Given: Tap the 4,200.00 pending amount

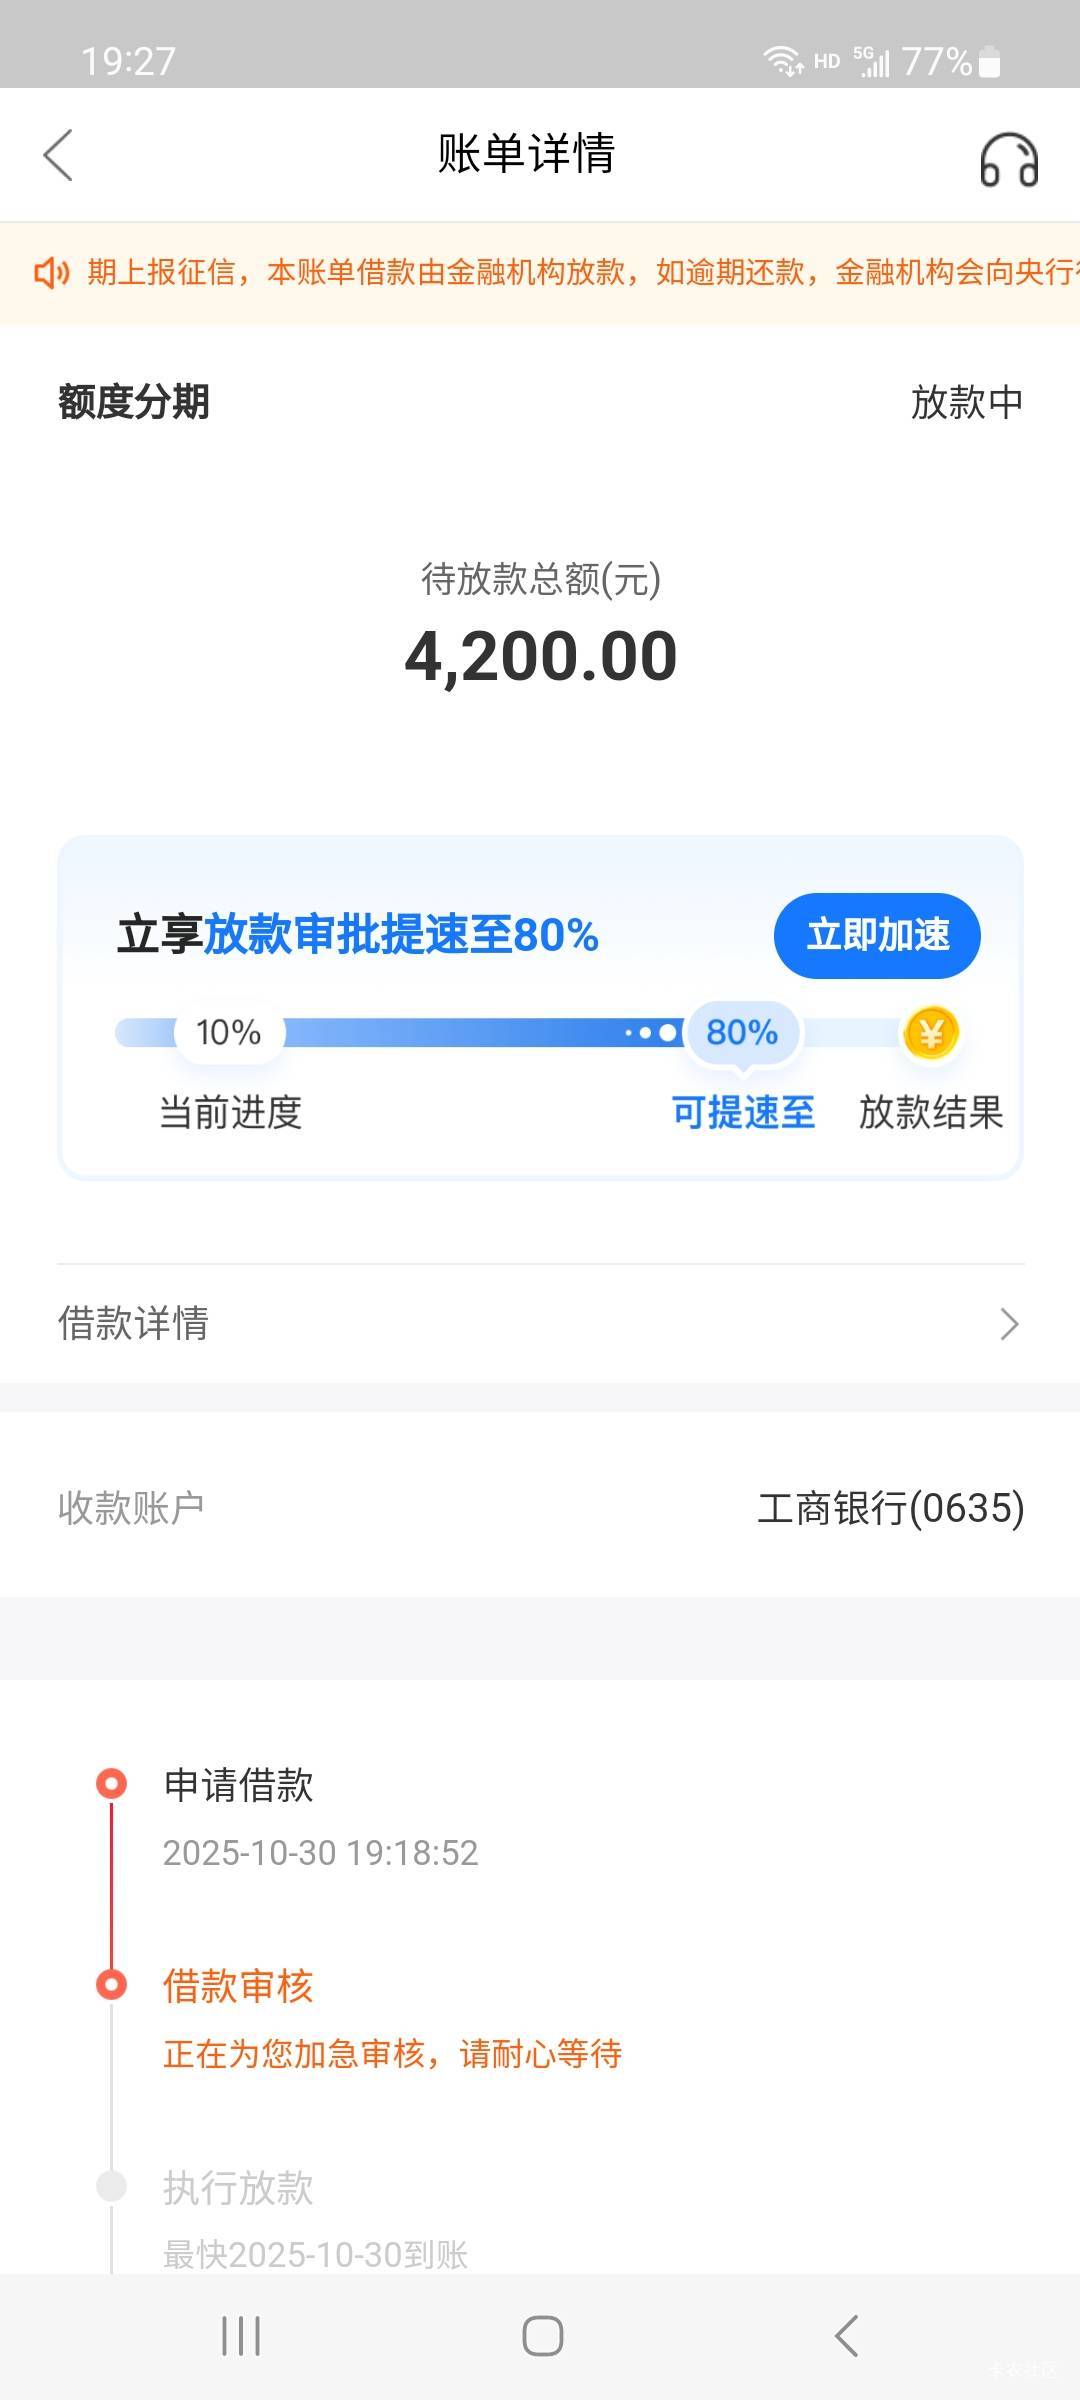Looking at the screenshot, I should [x=541, y=657].
